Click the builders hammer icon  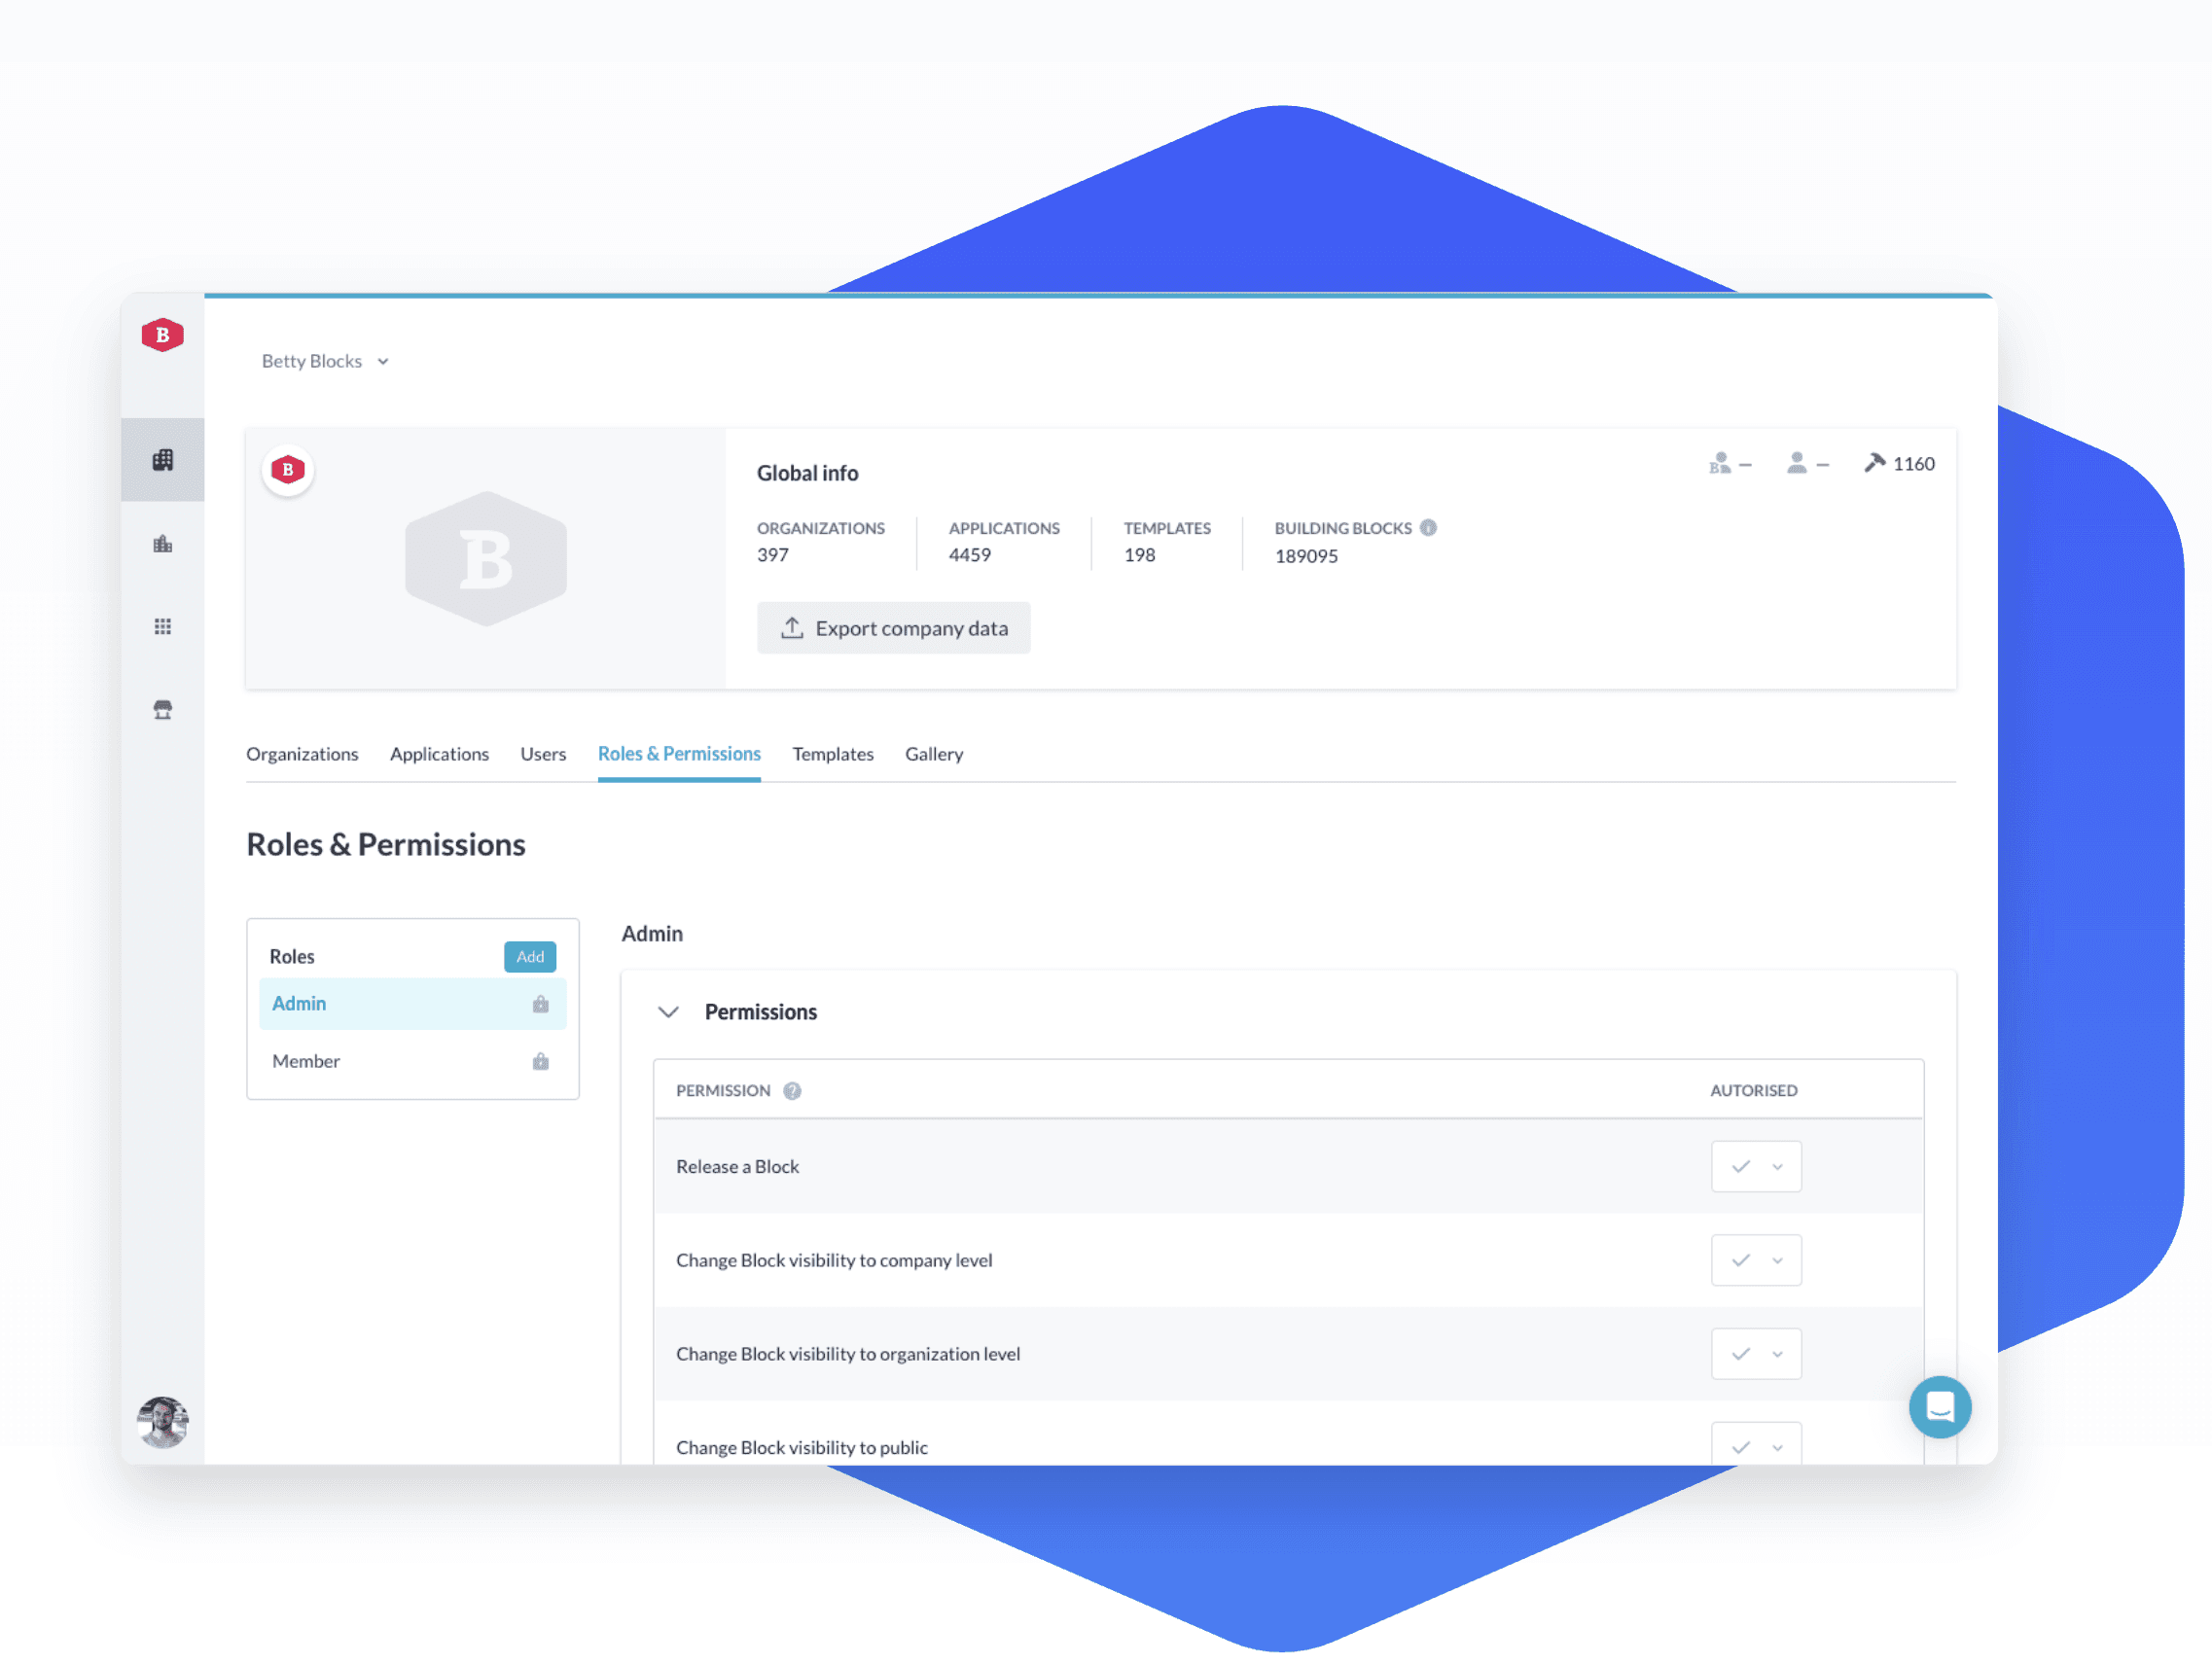click(x=1875, y=463)
